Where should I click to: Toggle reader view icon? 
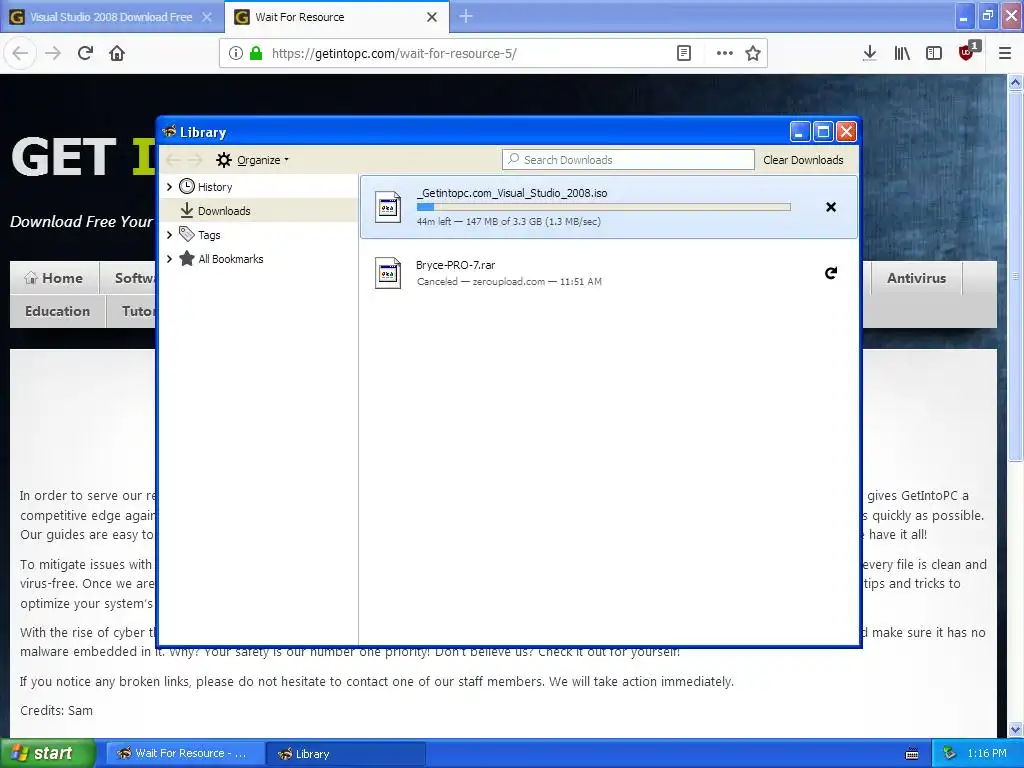[684, 54]
